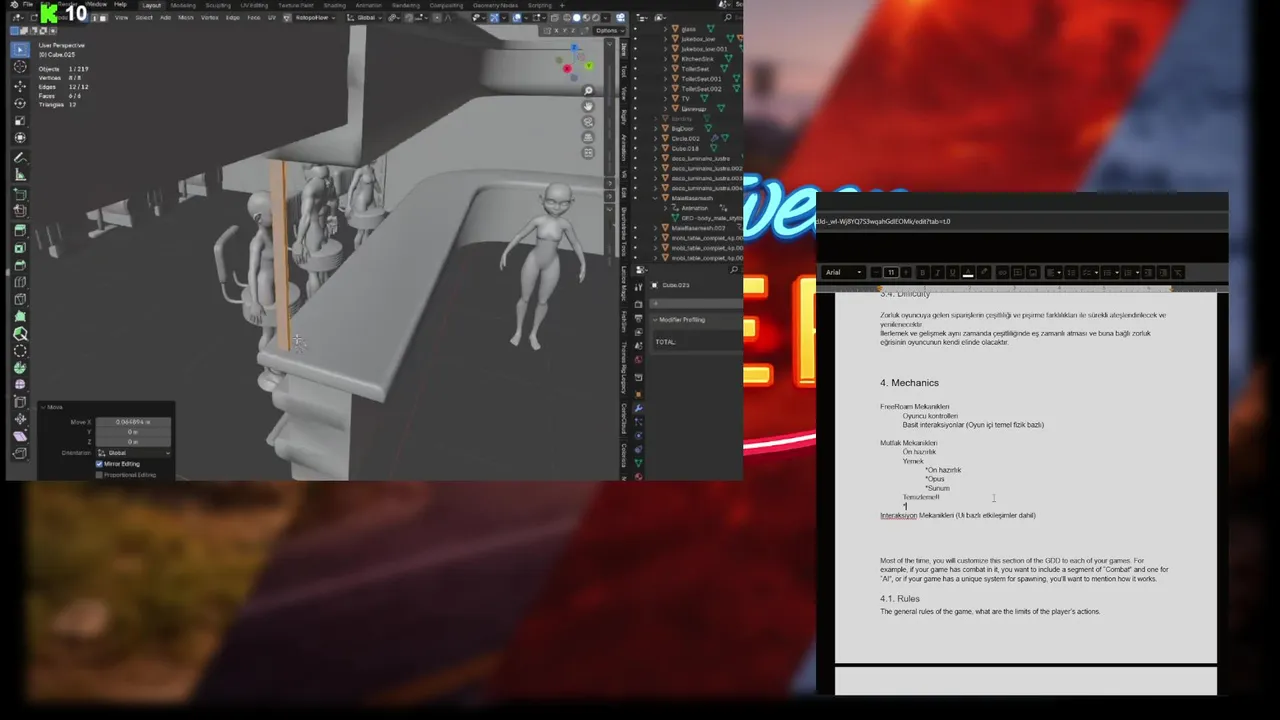Viewport: 1280px width, 720px height.
Task: Select the Scale tool in Blender toolbar
Action: (20, 121)
